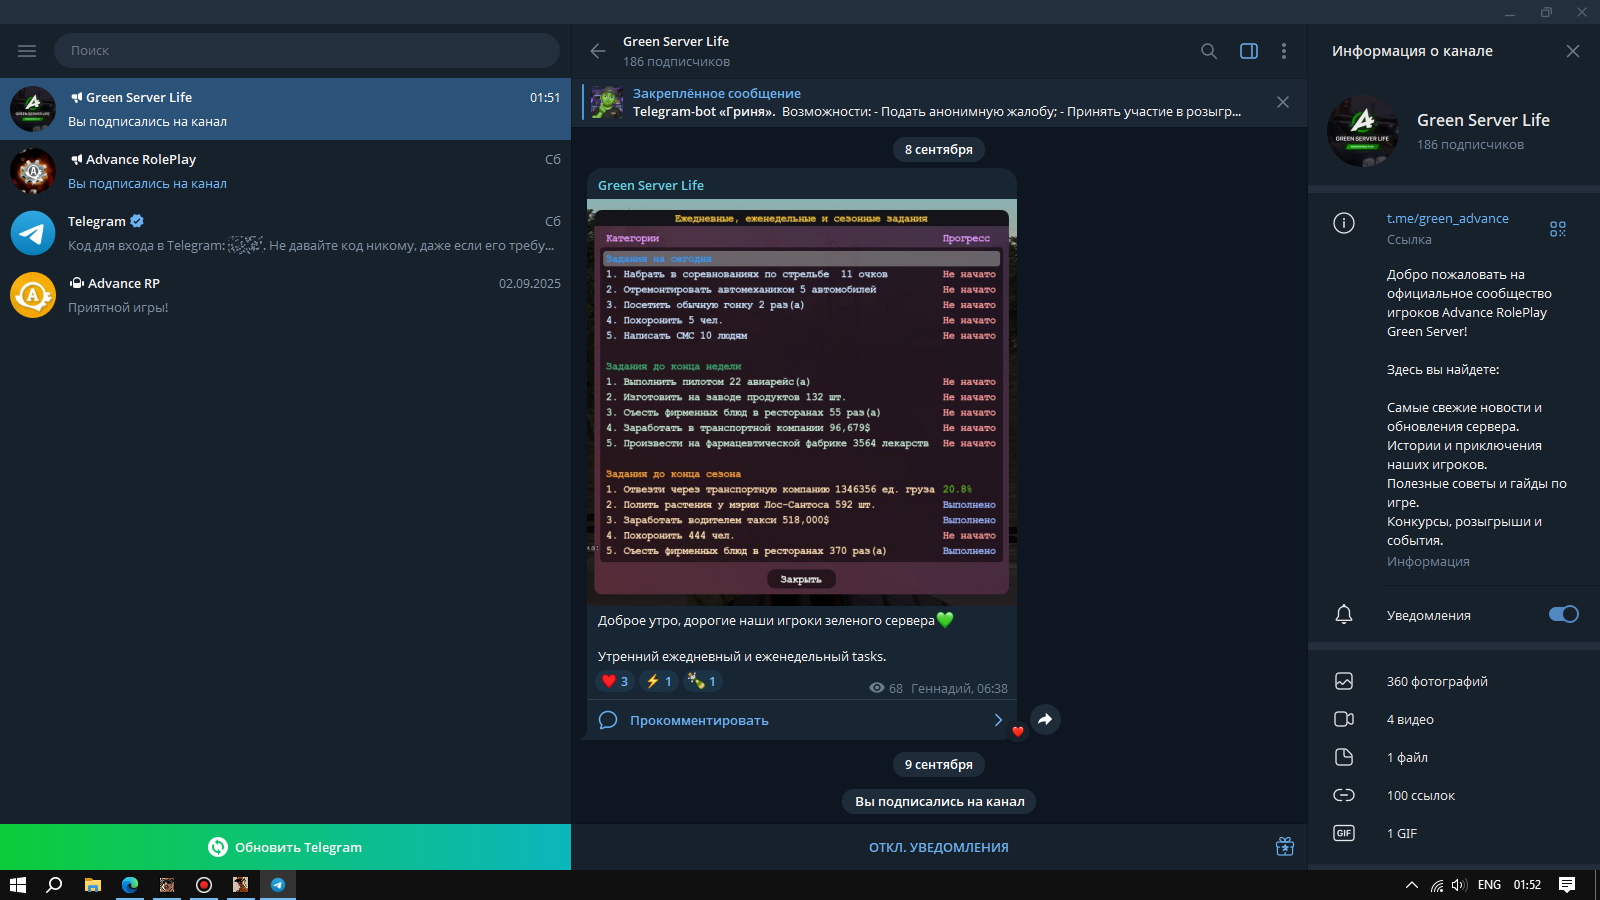Open search in the channel header
Viewport: 1600px width, 900px height.
pos(1209,51)
